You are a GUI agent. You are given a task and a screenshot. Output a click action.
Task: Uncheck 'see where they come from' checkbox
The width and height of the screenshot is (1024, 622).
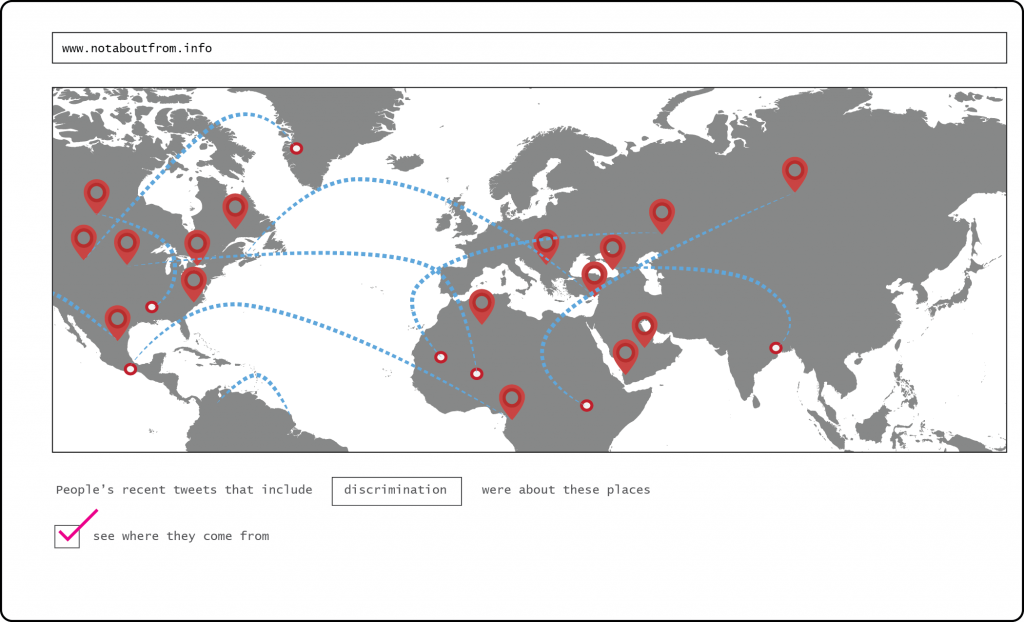click(x=67, y=536)
